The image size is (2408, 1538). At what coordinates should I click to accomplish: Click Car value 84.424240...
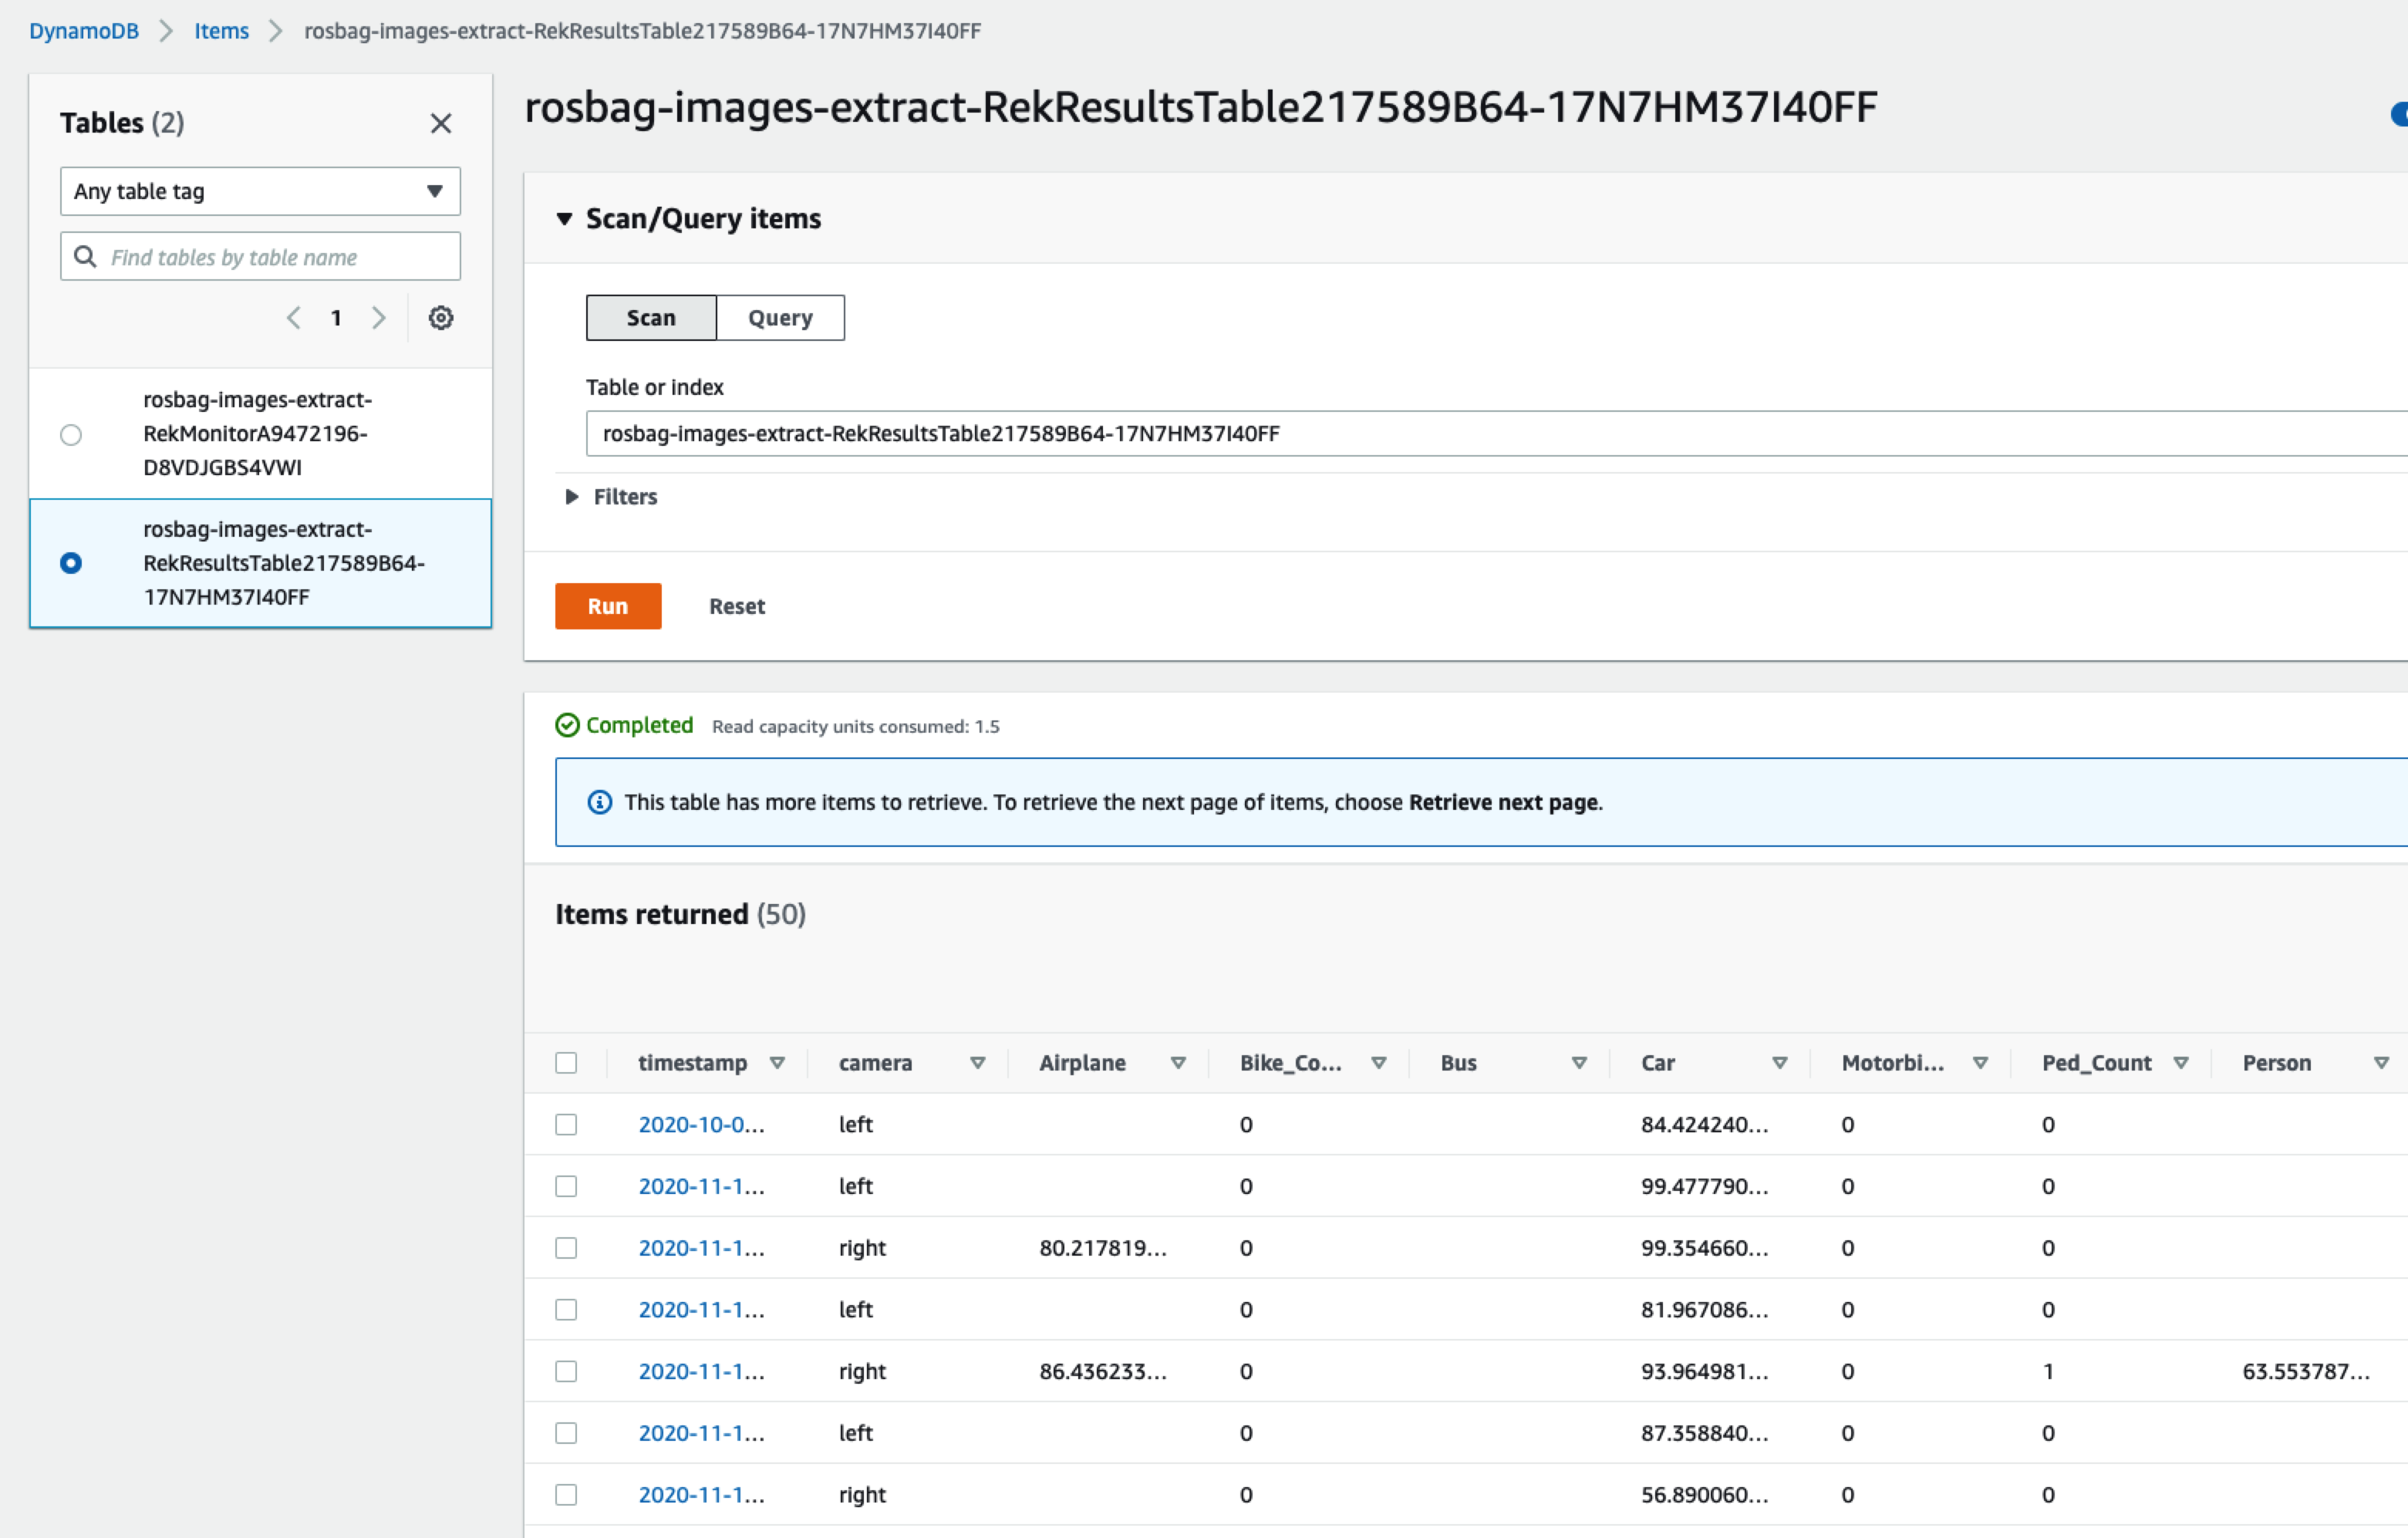click(1704, 1125)
